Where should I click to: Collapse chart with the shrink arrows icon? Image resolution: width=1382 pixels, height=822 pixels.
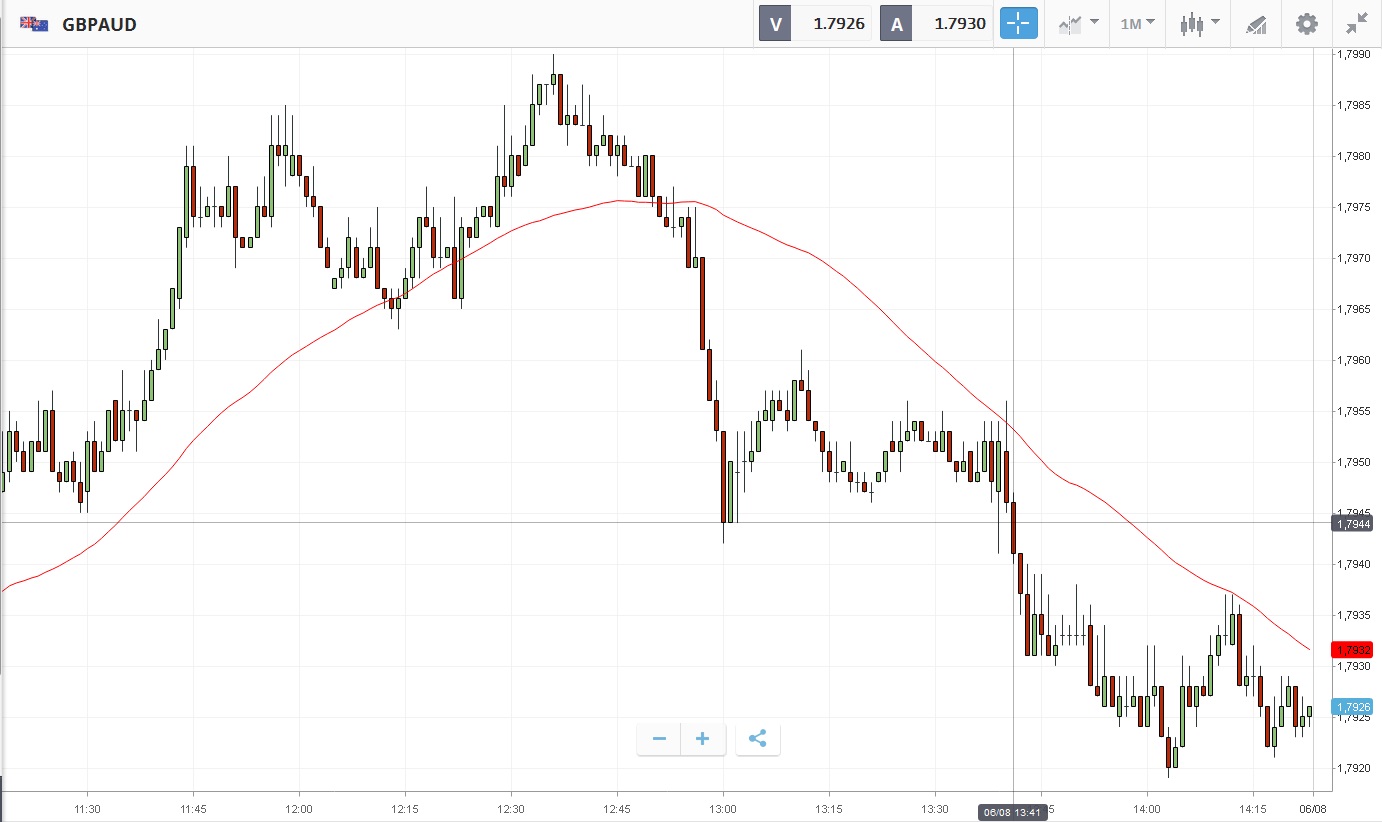(x=1356, y=24)
